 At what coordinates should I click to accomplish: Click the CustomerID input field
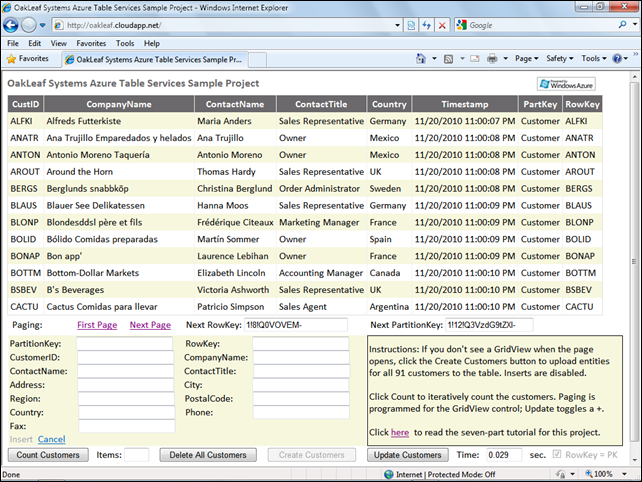[x=125, y=358]
